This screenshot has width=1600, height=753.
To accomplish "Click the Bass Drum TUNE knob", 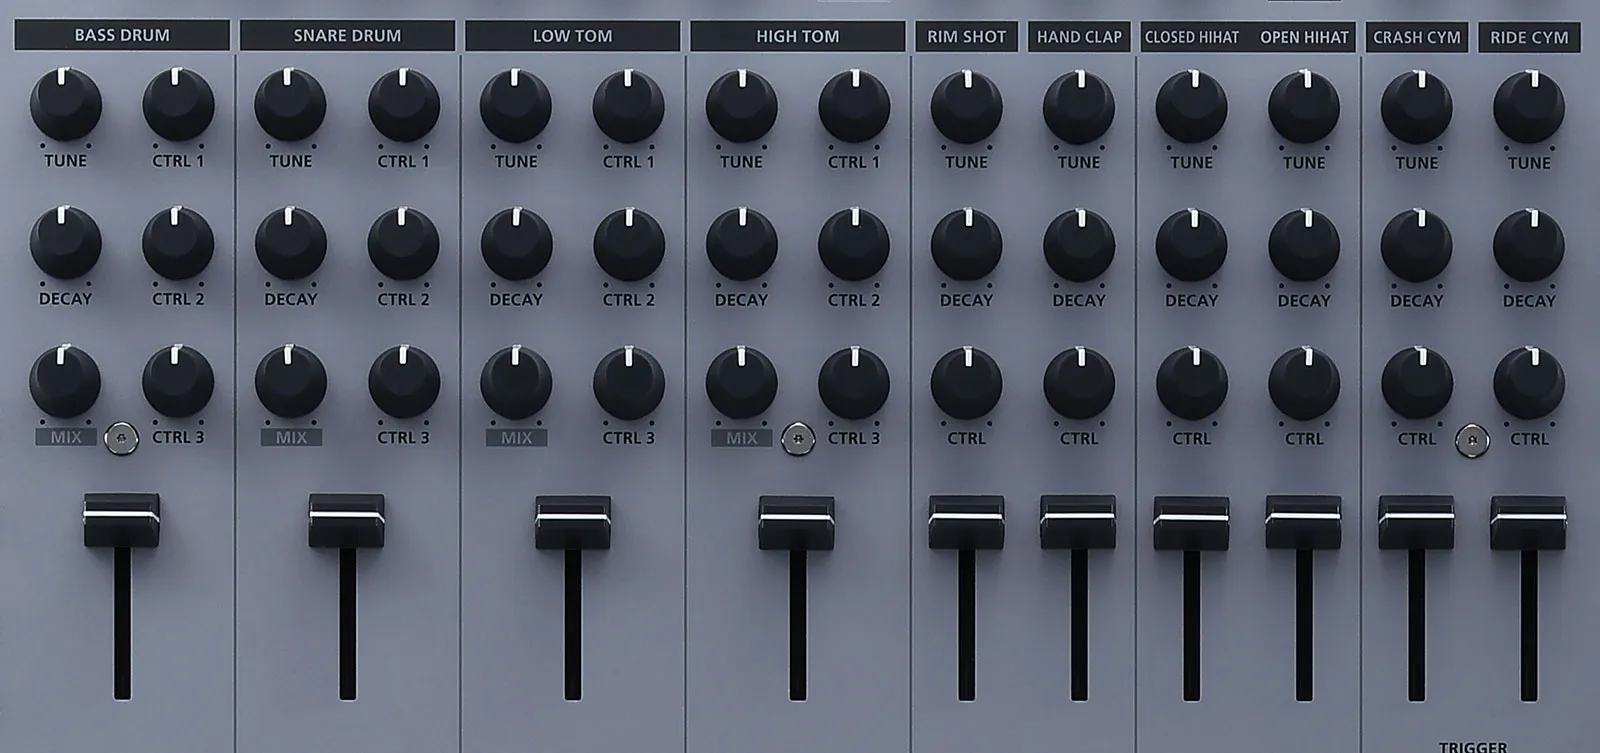I will 65,106.
